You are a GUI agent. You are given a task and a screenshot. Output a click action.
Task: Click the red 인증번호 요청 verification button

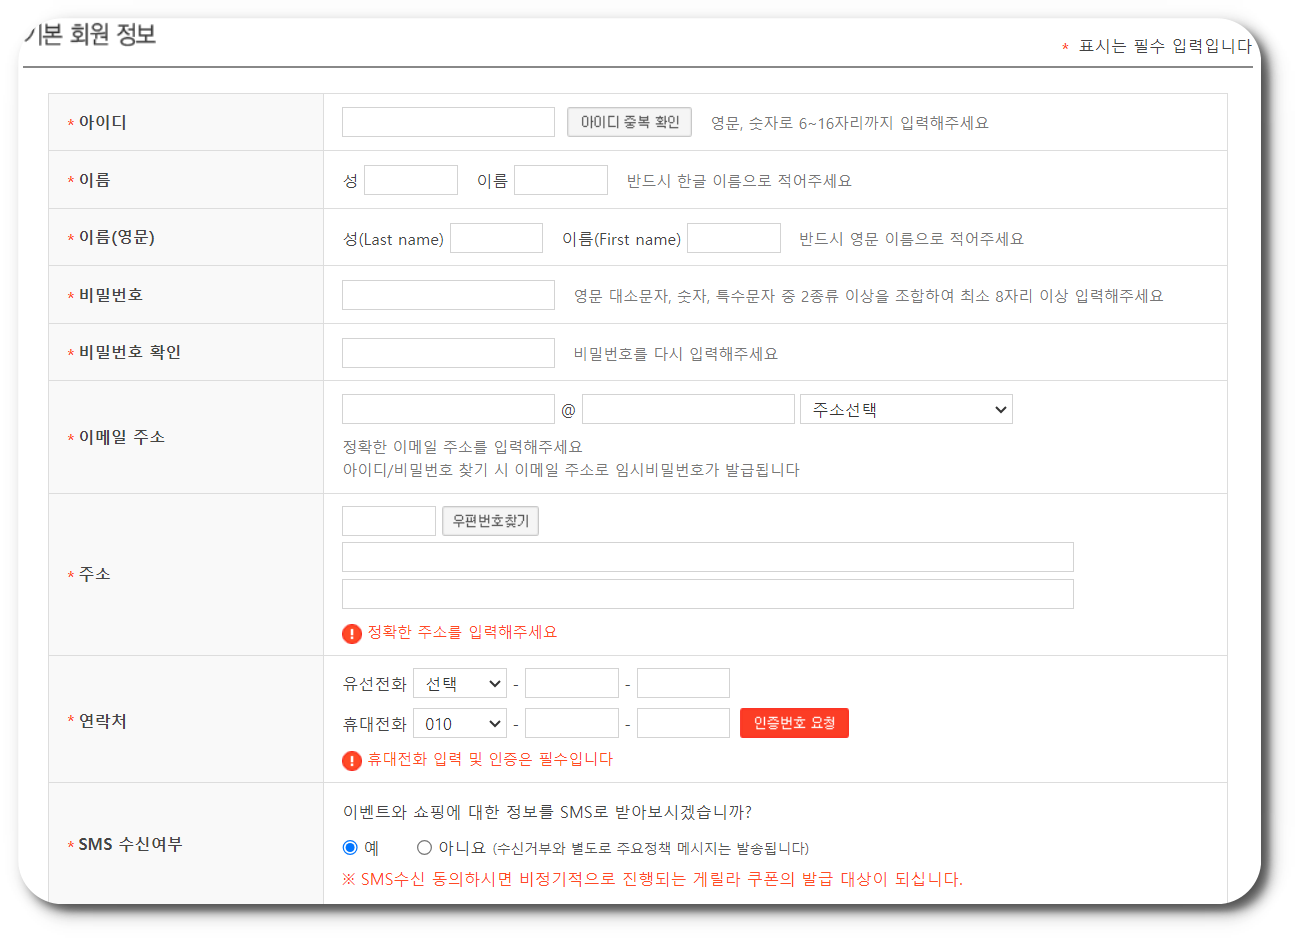(x=794, y=722)
